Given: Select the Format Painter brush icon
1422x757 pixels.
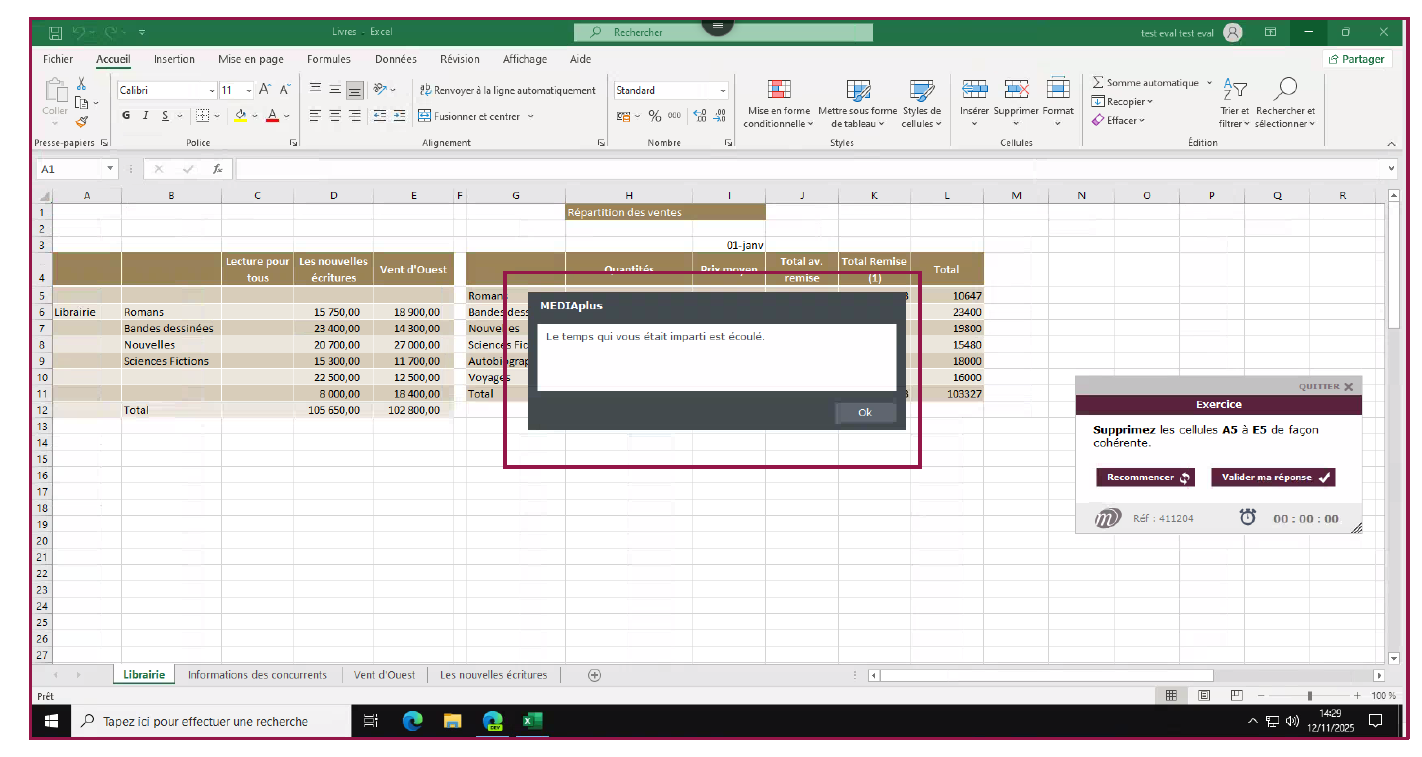Looking at the screenshot, I should 82,121.
